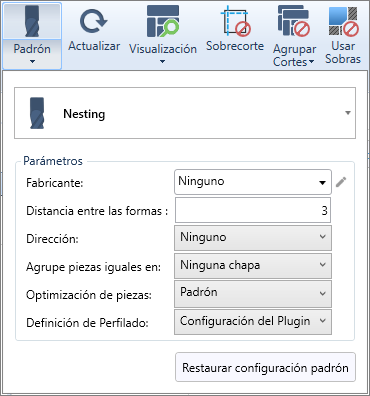Viewport: 370px width, 396px height.
Task: Click the Optimización de piezas: label
Action: 89,295
